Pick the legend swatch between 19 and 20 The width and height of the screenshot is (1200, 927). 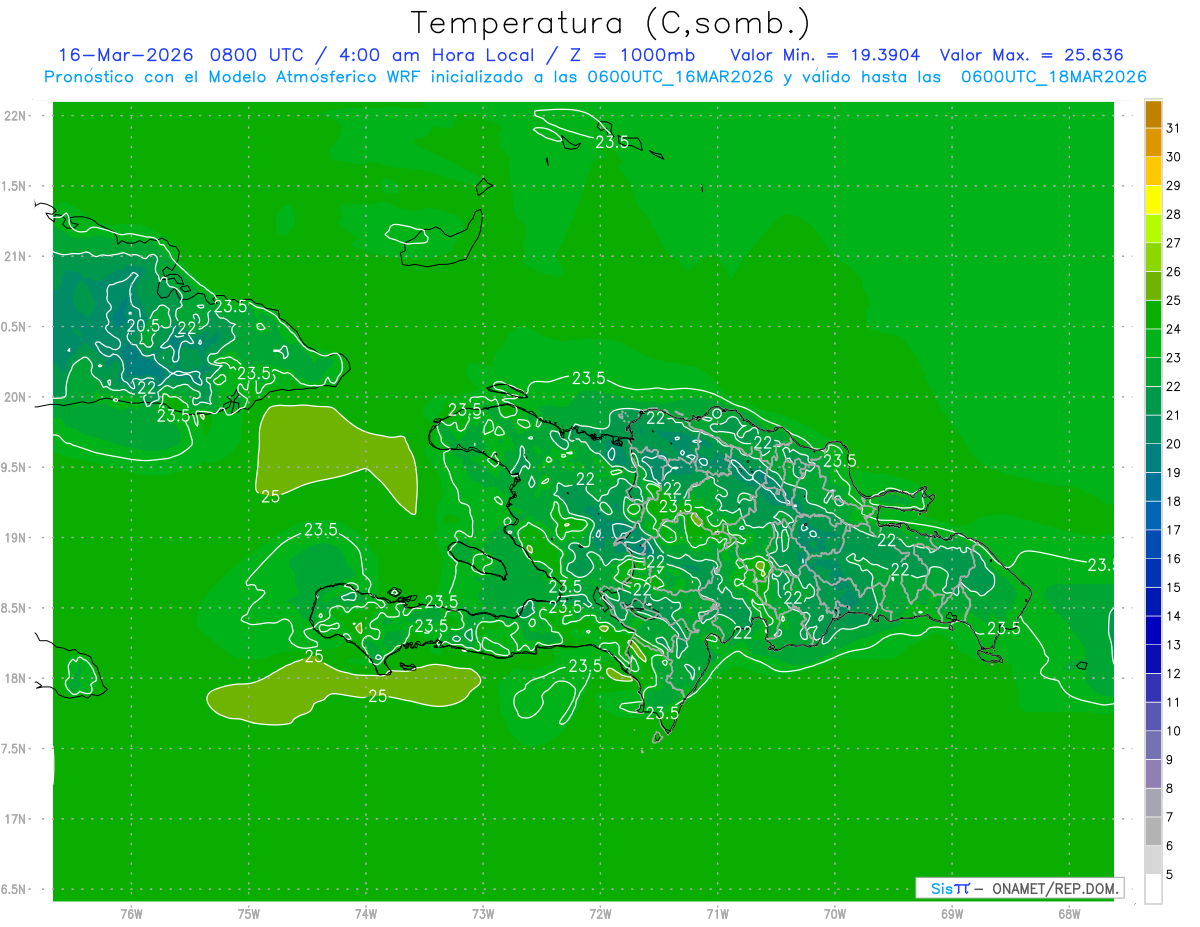(1153, 458)
